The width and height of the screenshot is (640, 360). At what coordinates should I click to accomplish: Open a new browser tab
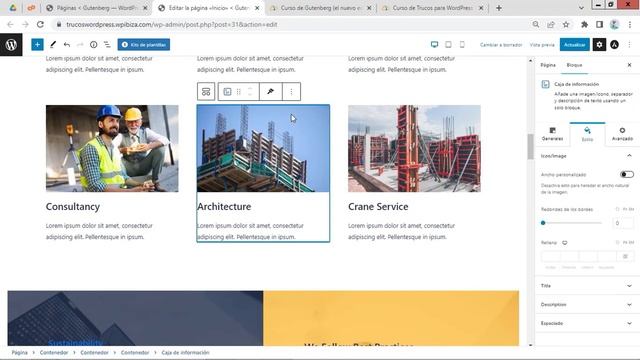click(499, 8)
